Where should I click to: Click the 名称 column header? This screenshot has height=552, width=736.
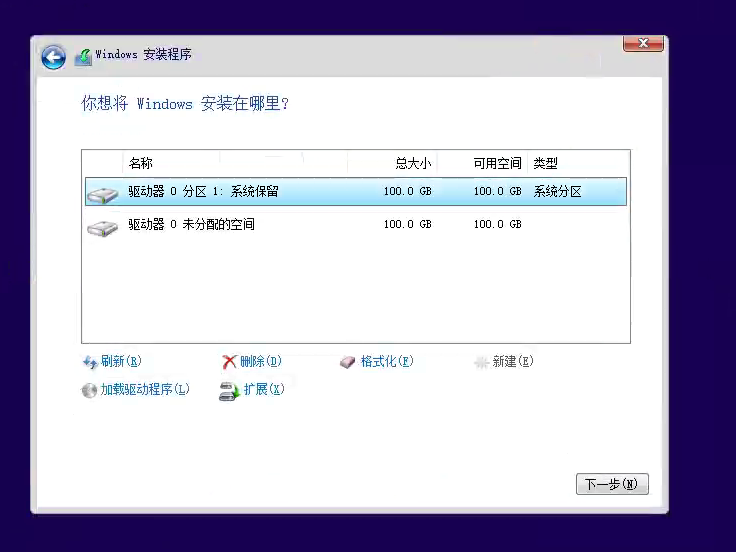[140, 163]
